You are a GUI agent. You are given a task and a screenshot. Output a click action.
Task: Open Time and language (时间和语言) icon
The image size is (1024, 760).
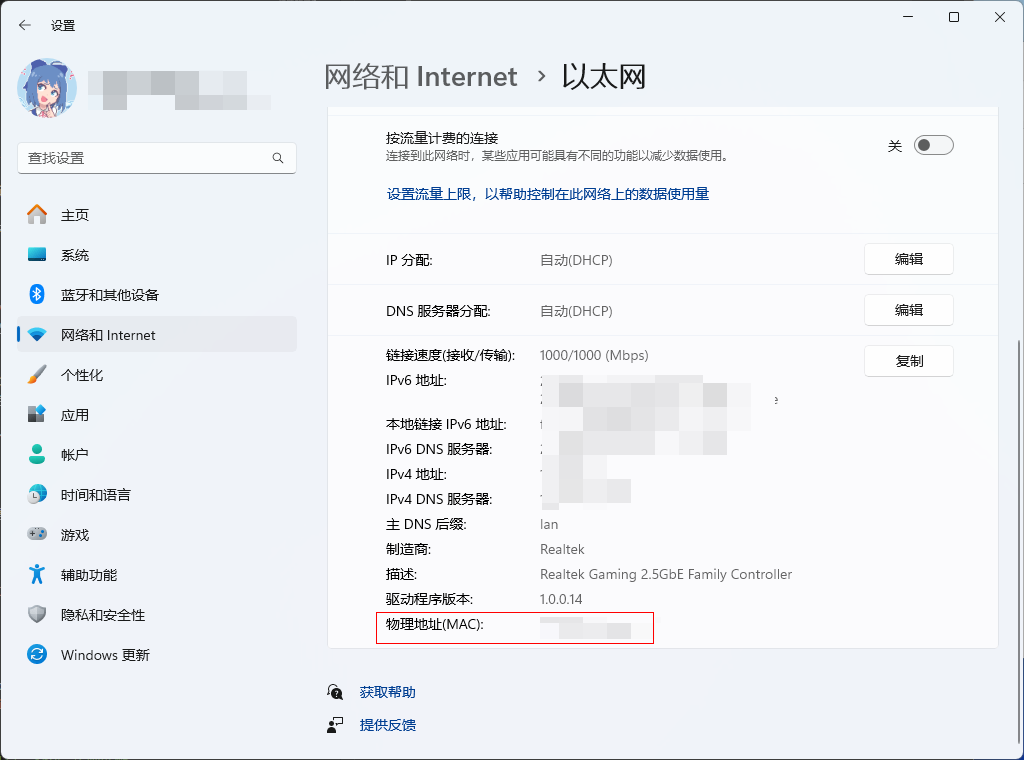[37, 495]
